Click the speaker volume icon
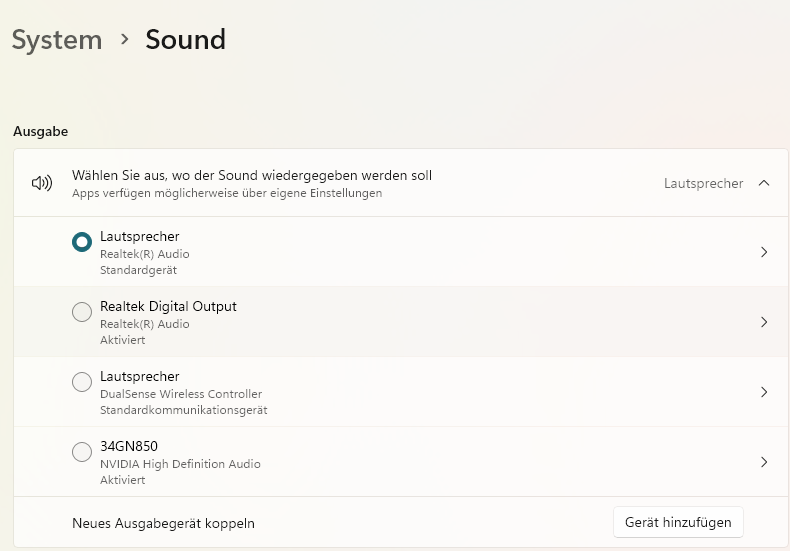The width and height of the screenshot is (790, 551). [x=42, y=183]
